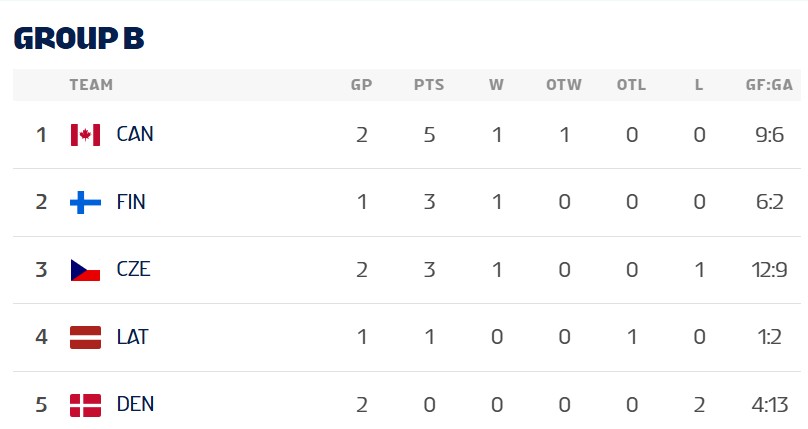Viewport: 808px width, 429px height.
Task: Click the Finland flag icon
Action: pos(85,202)
